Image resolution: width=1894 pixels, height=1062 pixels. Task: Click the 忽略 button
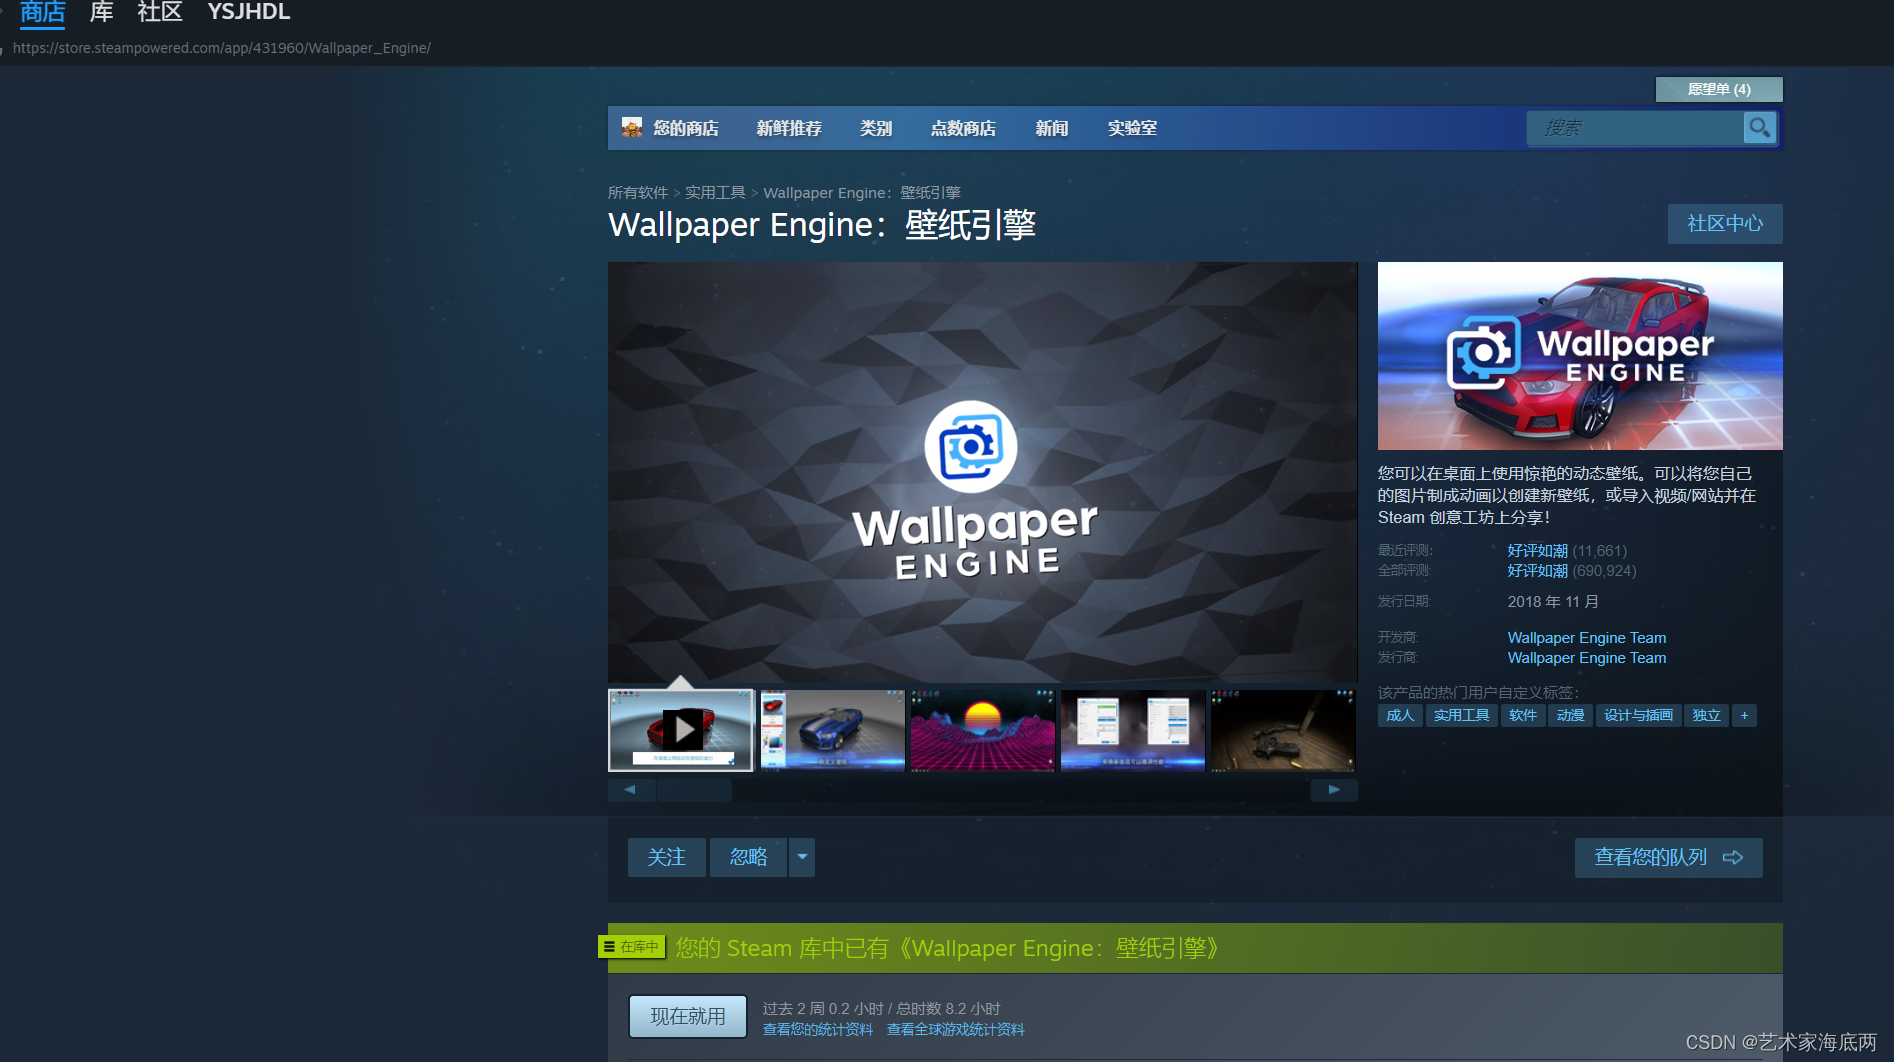tap(749, 857)
